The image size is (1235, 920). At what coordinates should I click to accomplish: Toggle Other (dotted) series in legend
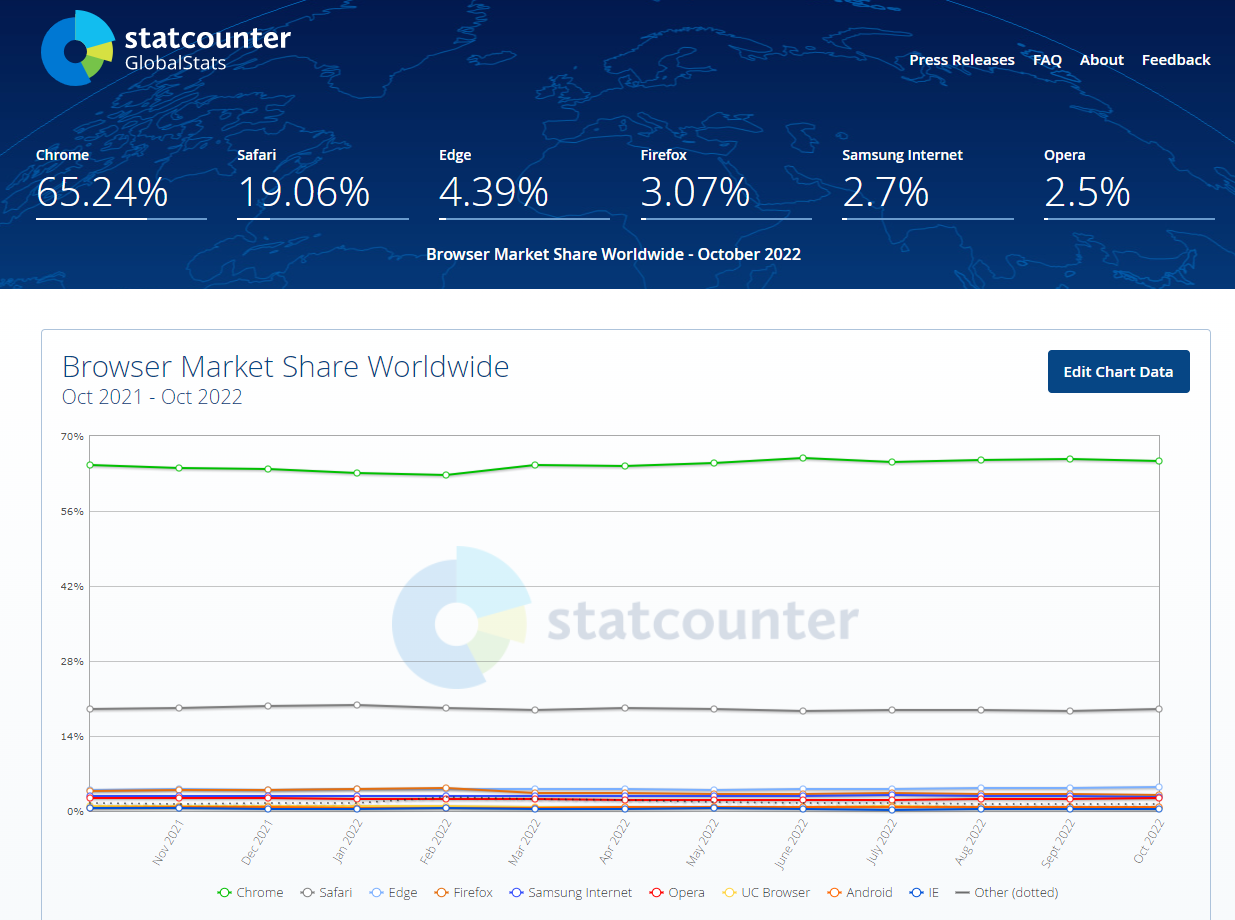pyautogui.click(x=1007, y=892)
